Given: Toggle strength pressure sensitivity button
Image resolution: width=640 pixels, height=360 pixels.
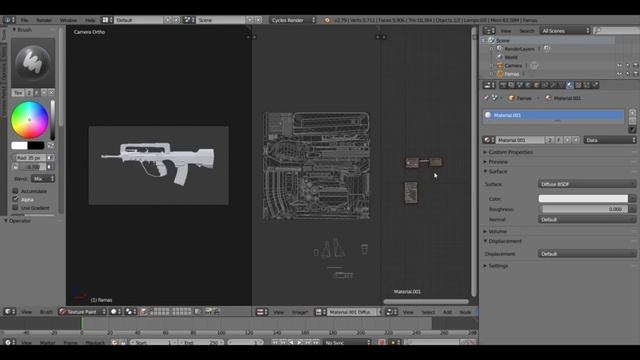Looking at the screenshot, I should [x=50, y=167].
